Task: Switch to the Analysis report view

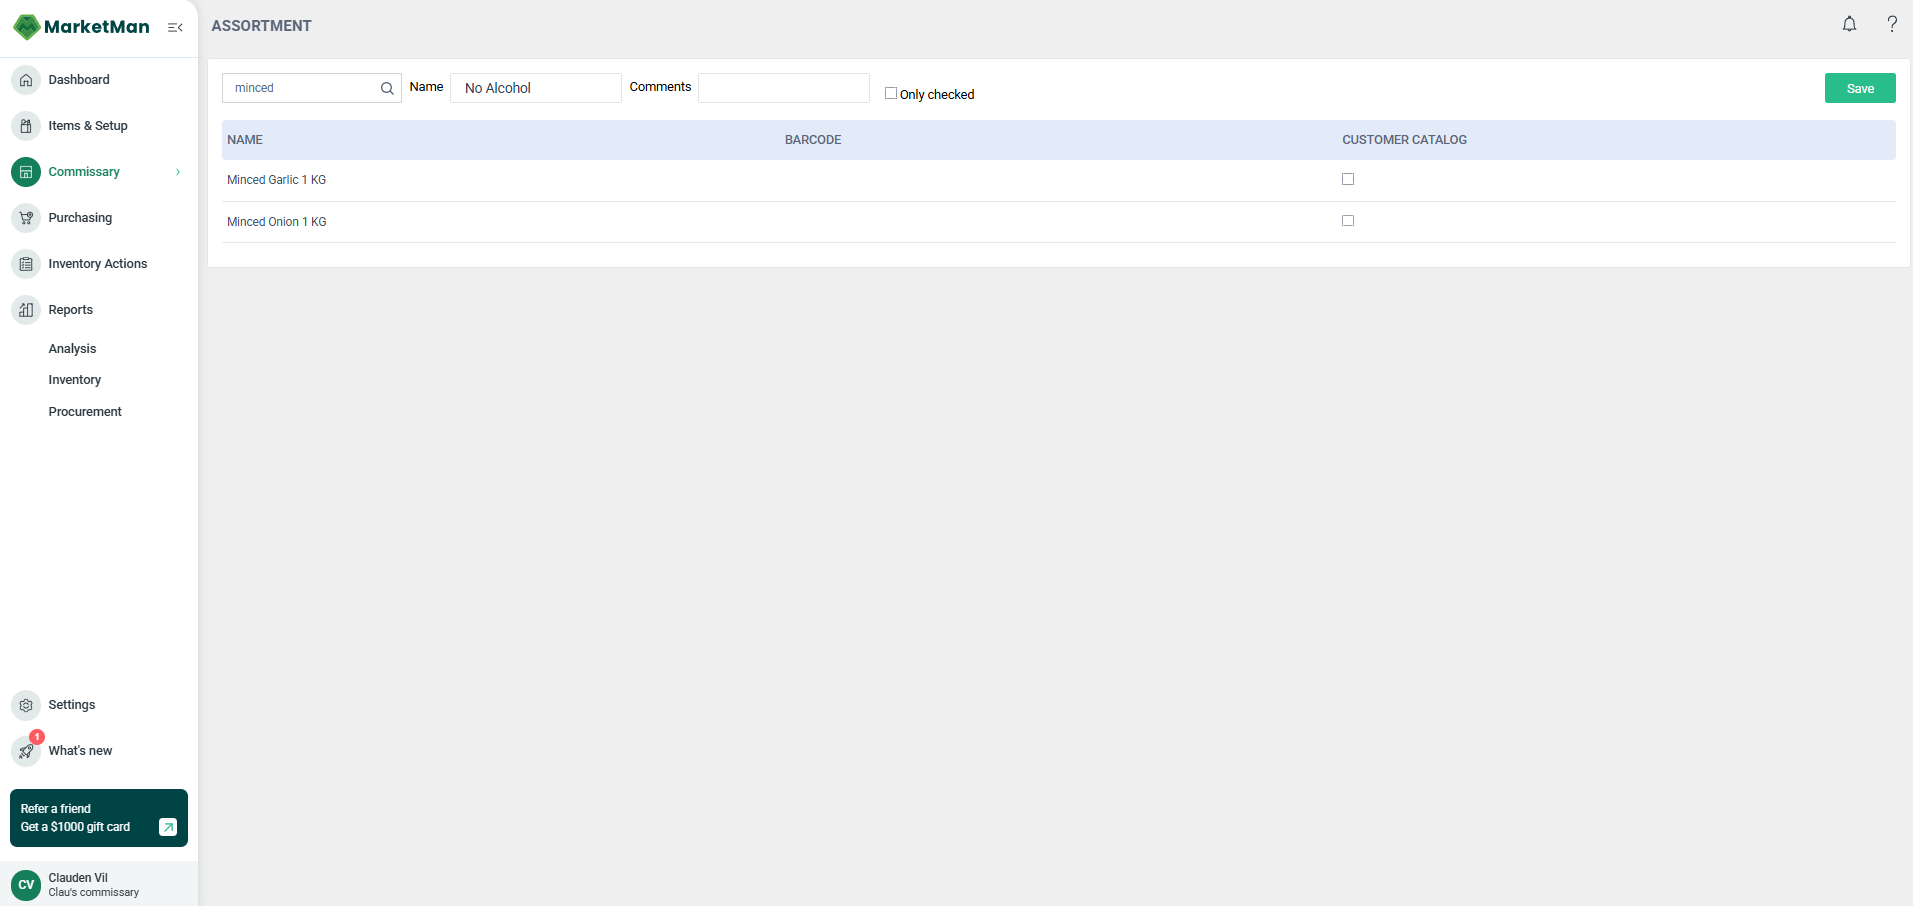Action: coord(71,348)
